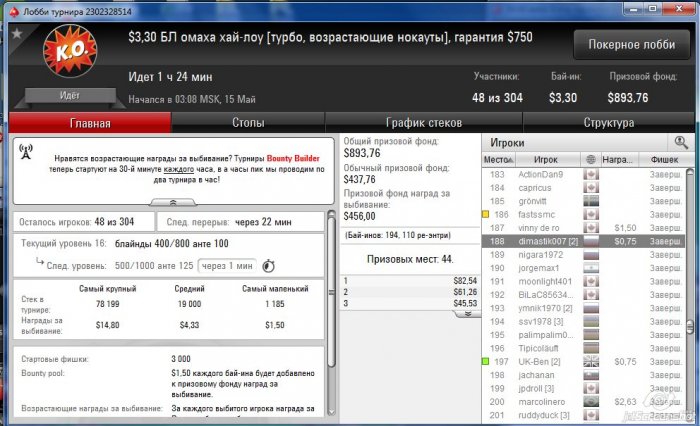Click the K.O. tournament logo
The image size is (700, 426).
point(70,50)
